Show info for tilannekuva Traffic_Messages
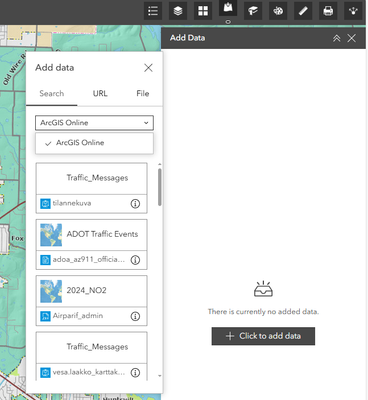Image resolution: width=368 pixels, height=400 pixels. click(x=135, y=204)
